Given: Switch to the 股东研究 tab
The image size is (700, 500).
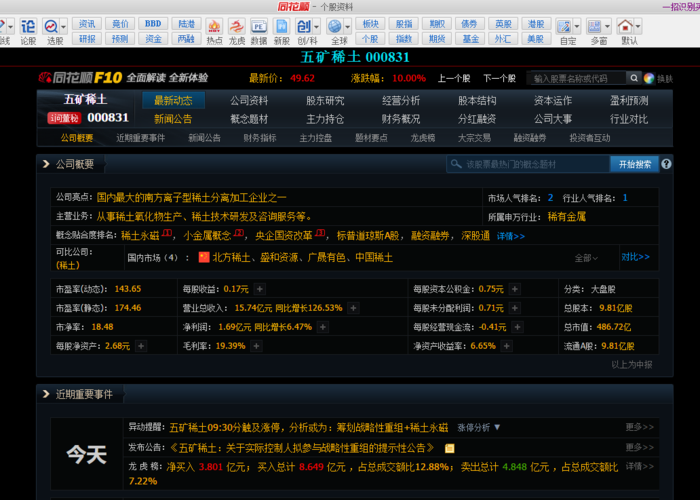Looking at the screenshot, I should pos(325,100).
